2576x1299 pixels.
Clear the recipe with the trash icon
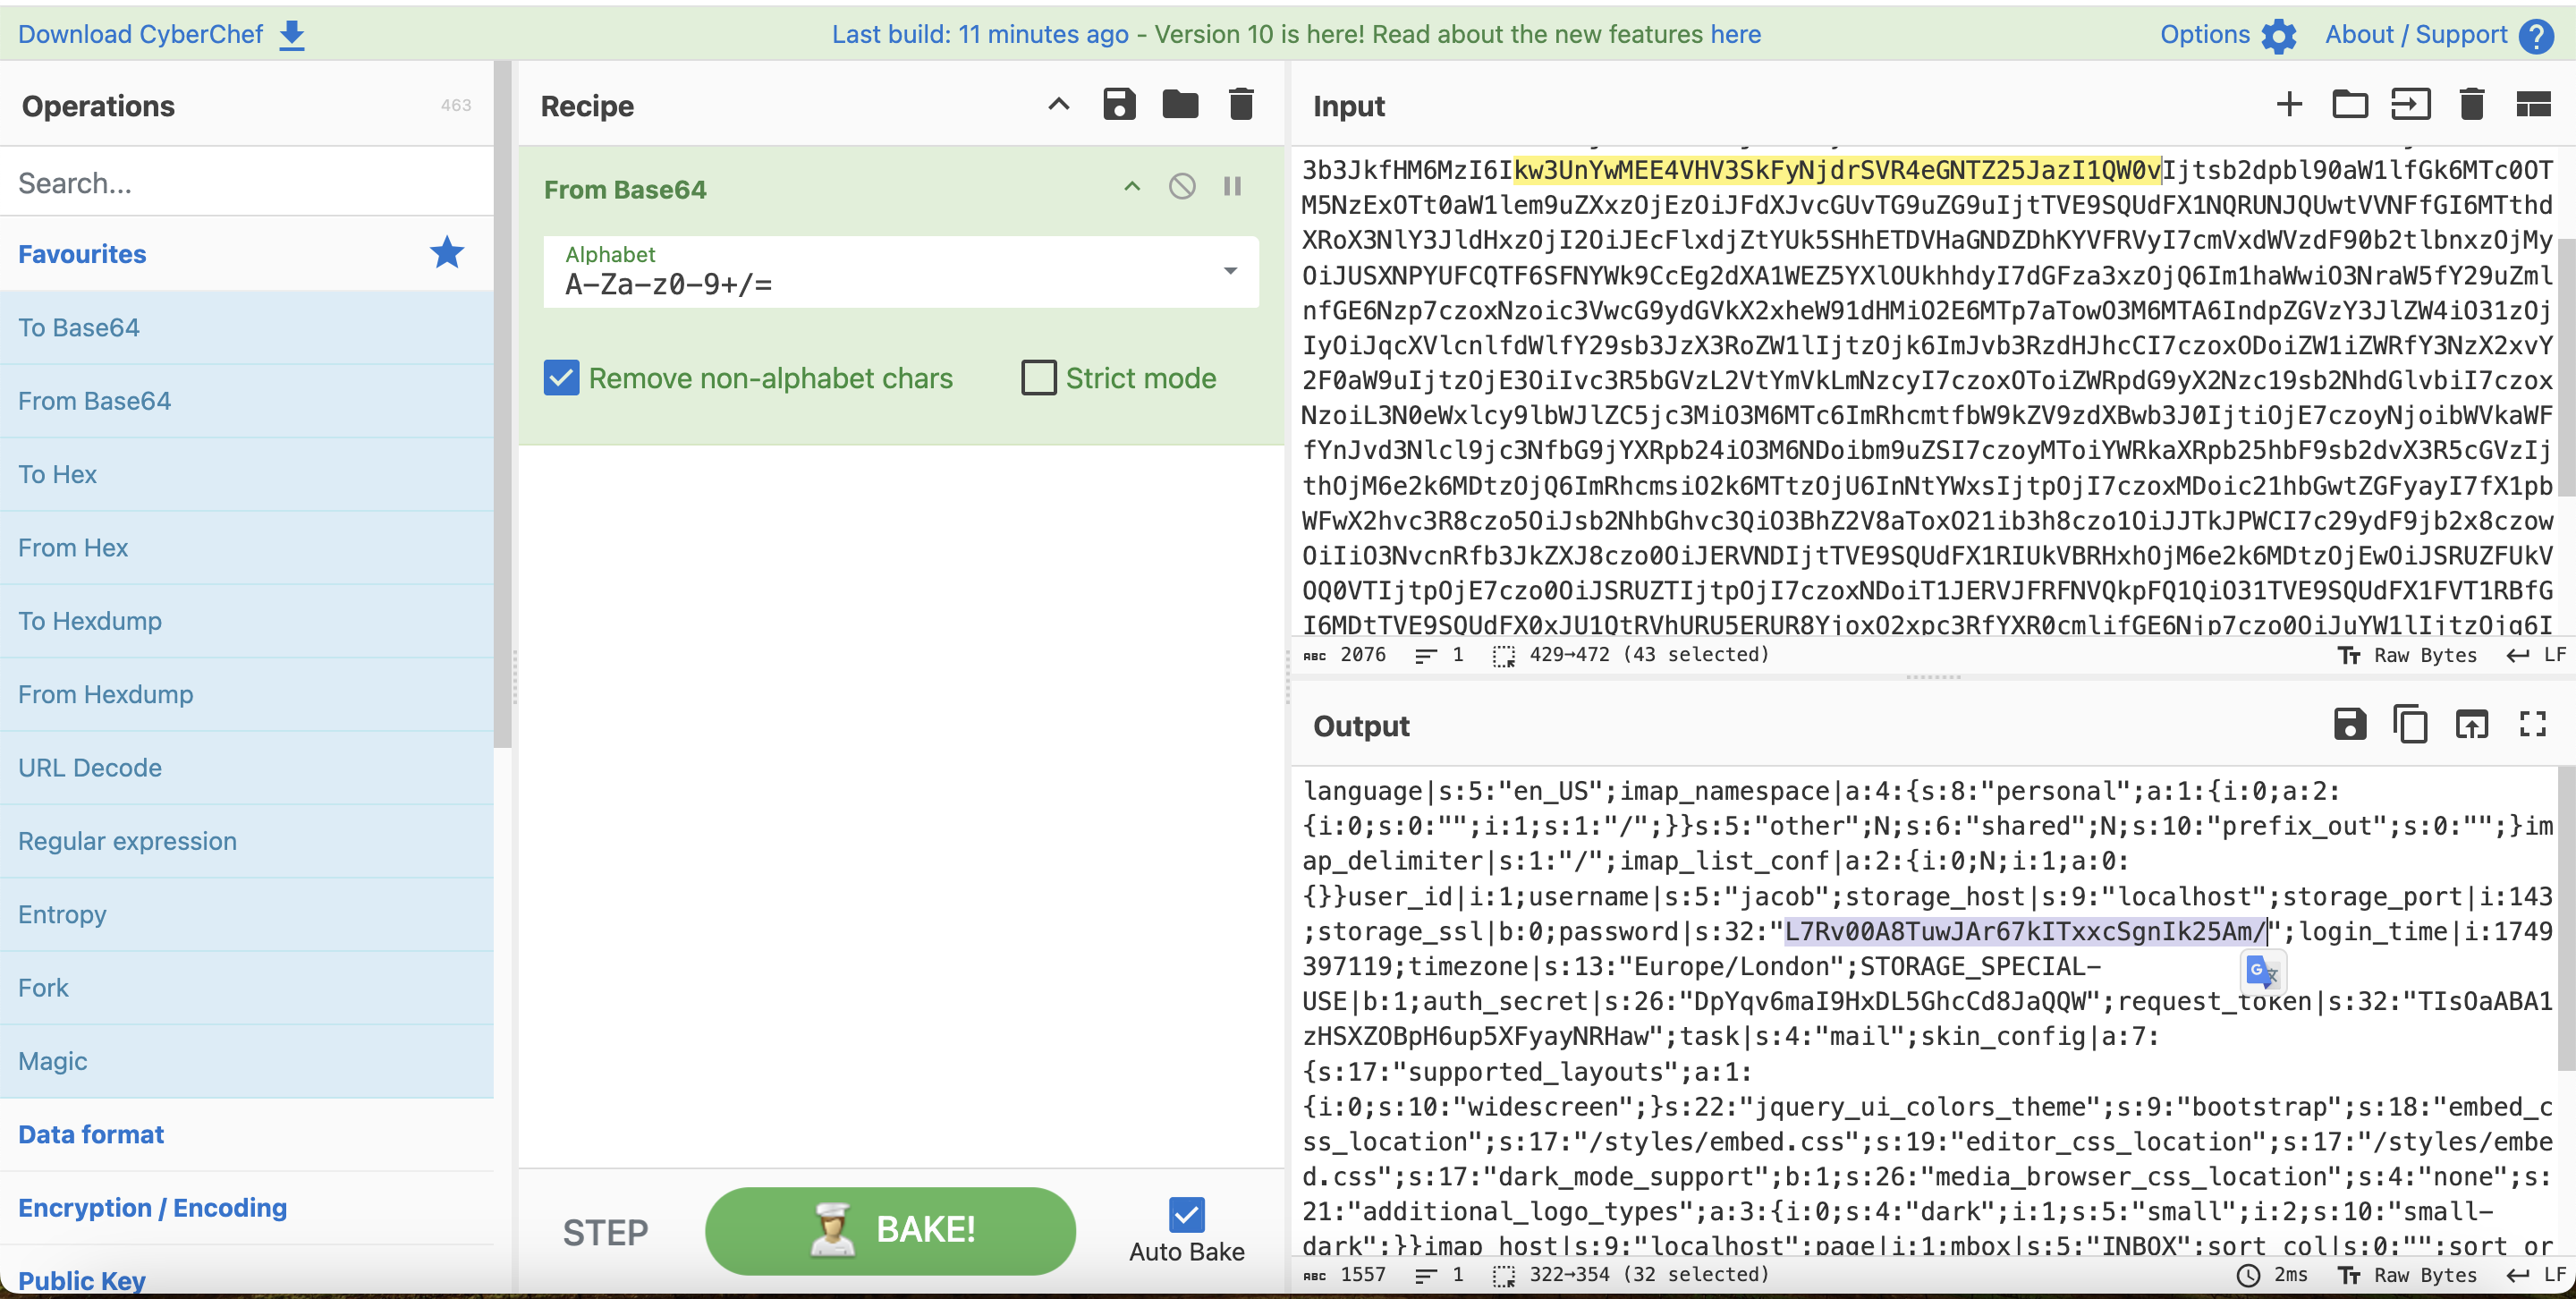pyautogui.click(x=1241, y=104)
